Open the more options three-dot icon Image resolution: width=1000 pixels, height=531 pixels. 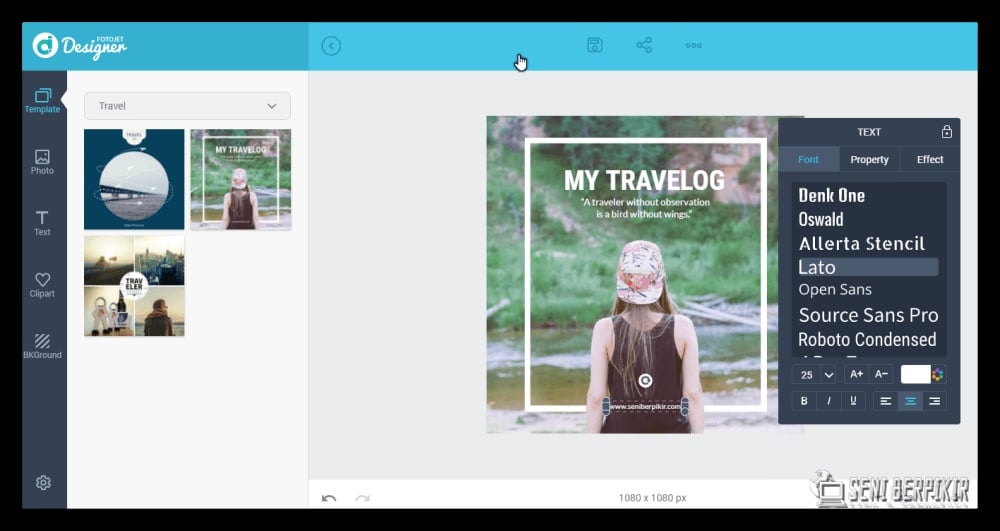(x=694, y=45)
